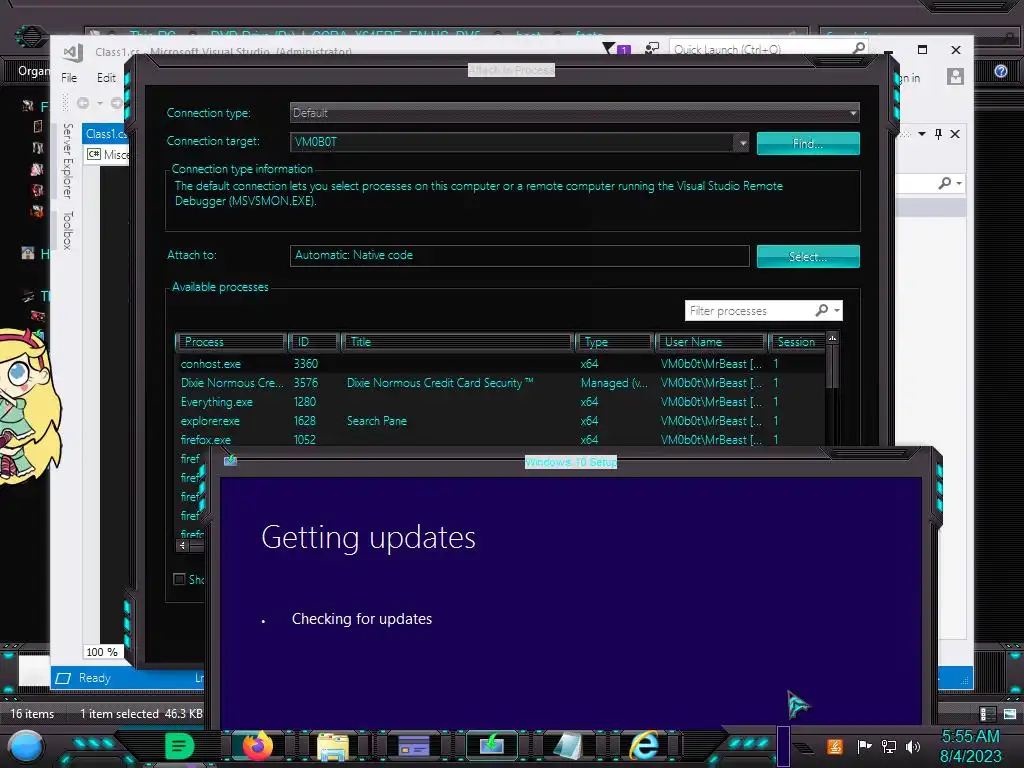Image resolution: width=1024 pixels, height=768 pixels.
Task: Open the side panel window position dropdown
Action: coord(921,133)
